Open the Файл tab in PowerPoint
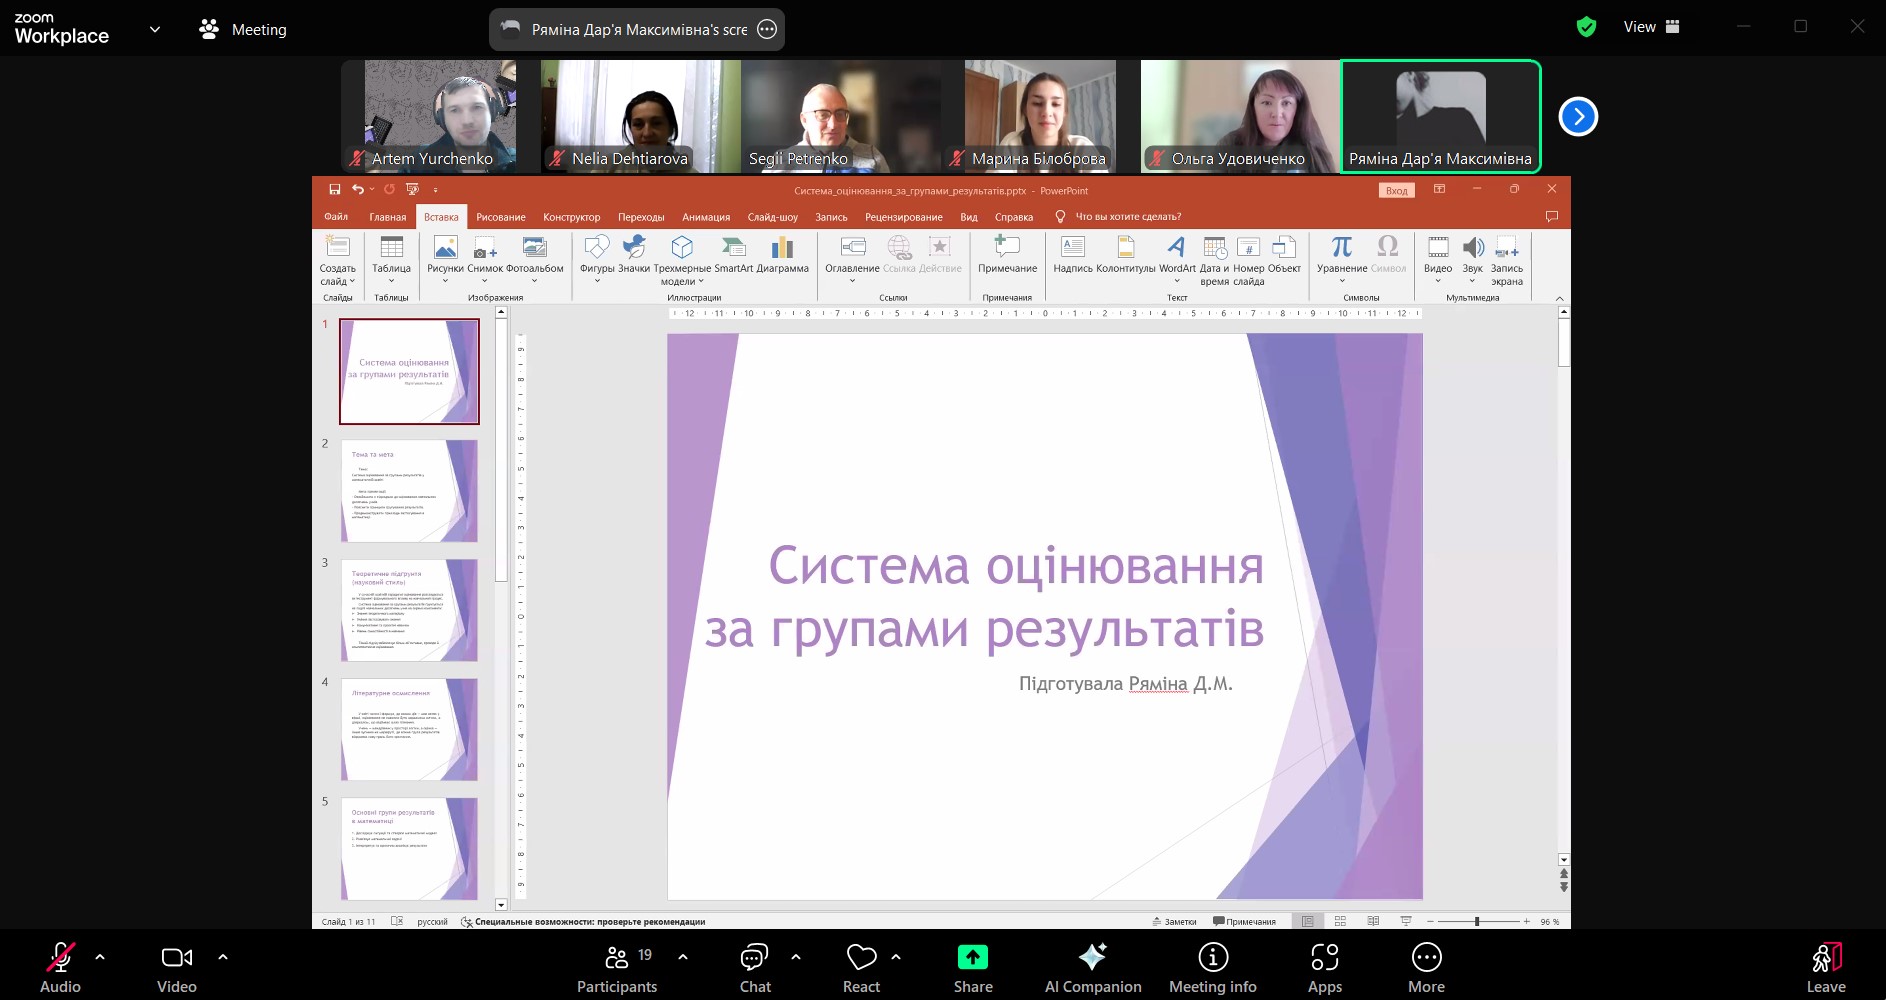The width and height of the screenshot is (1886, 1000). pyautogui.click(x=336, y=217)
